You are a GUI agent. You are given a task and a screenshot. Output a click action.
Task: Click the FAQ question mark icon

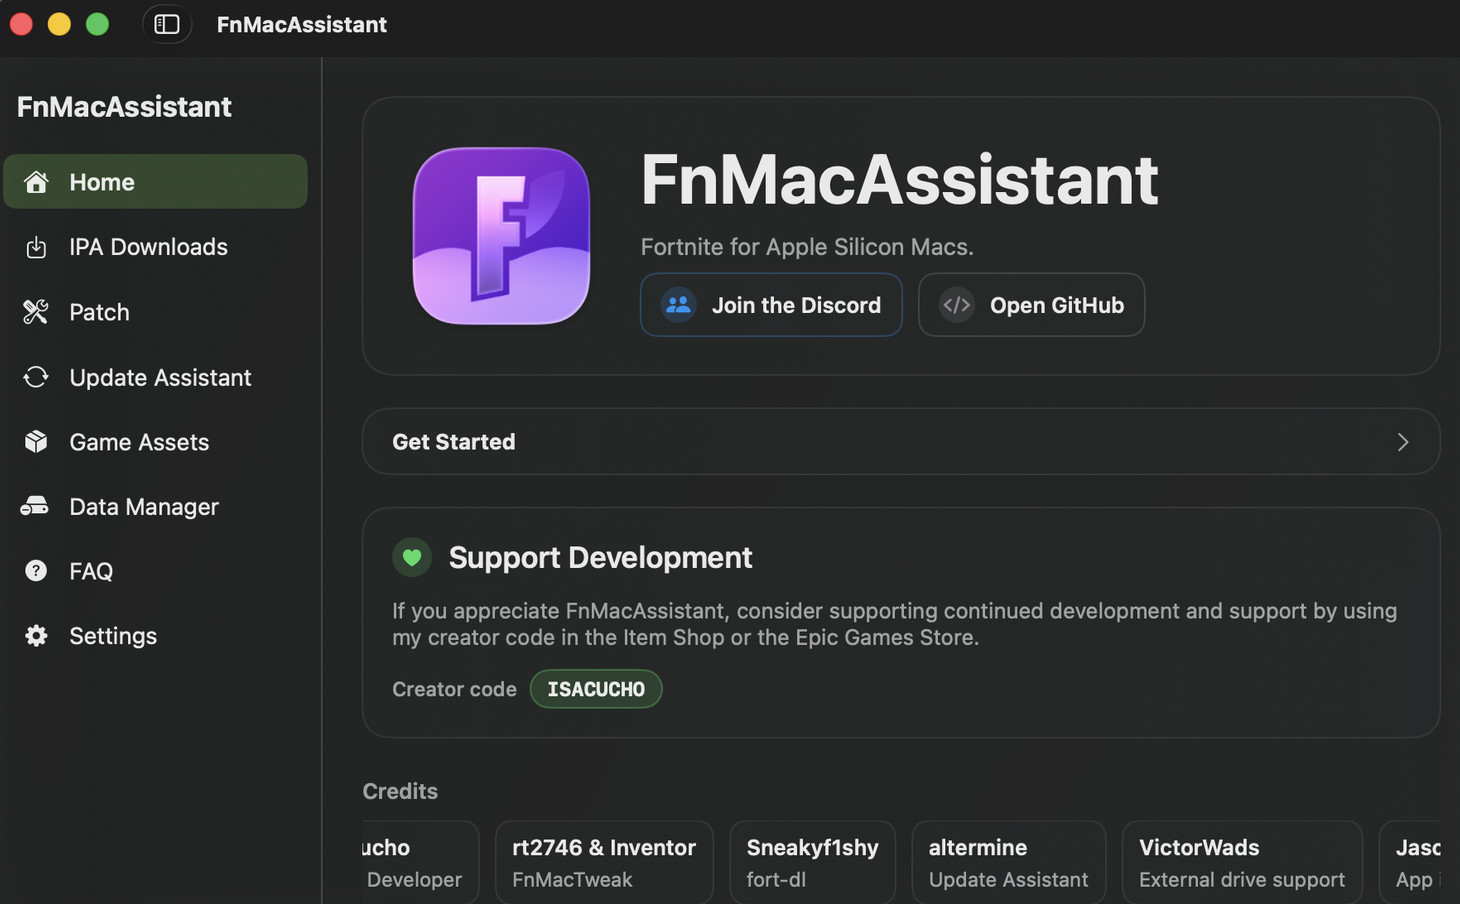(x=36, y=571)
